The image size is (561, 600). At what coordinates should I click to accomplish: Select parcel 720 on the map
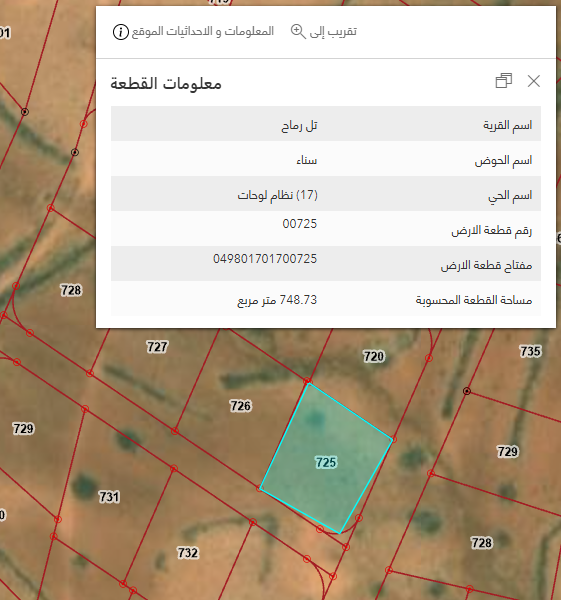[x=373, y=357]
